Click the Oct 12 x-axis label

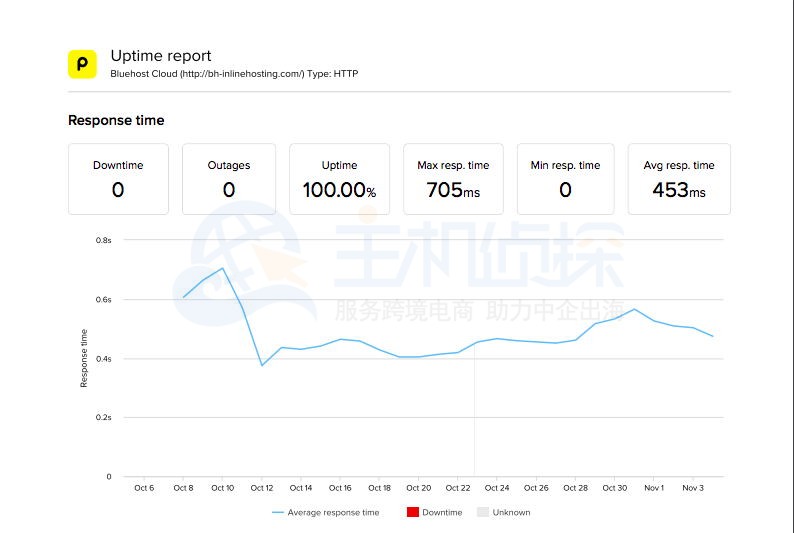(262, 488)
